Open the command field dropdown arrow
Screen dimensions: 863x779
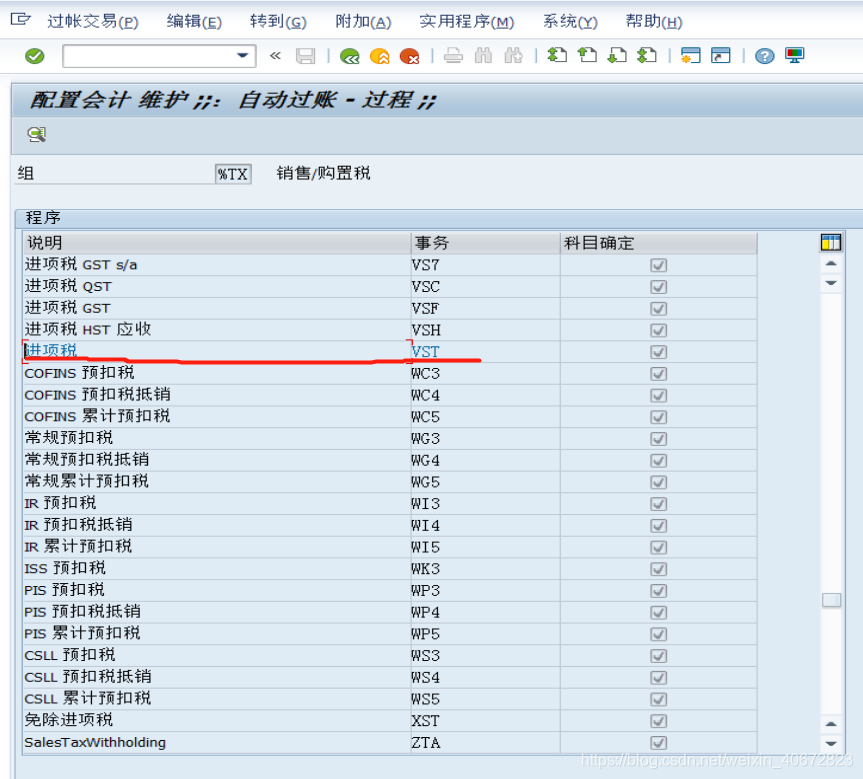coord(242,56)
